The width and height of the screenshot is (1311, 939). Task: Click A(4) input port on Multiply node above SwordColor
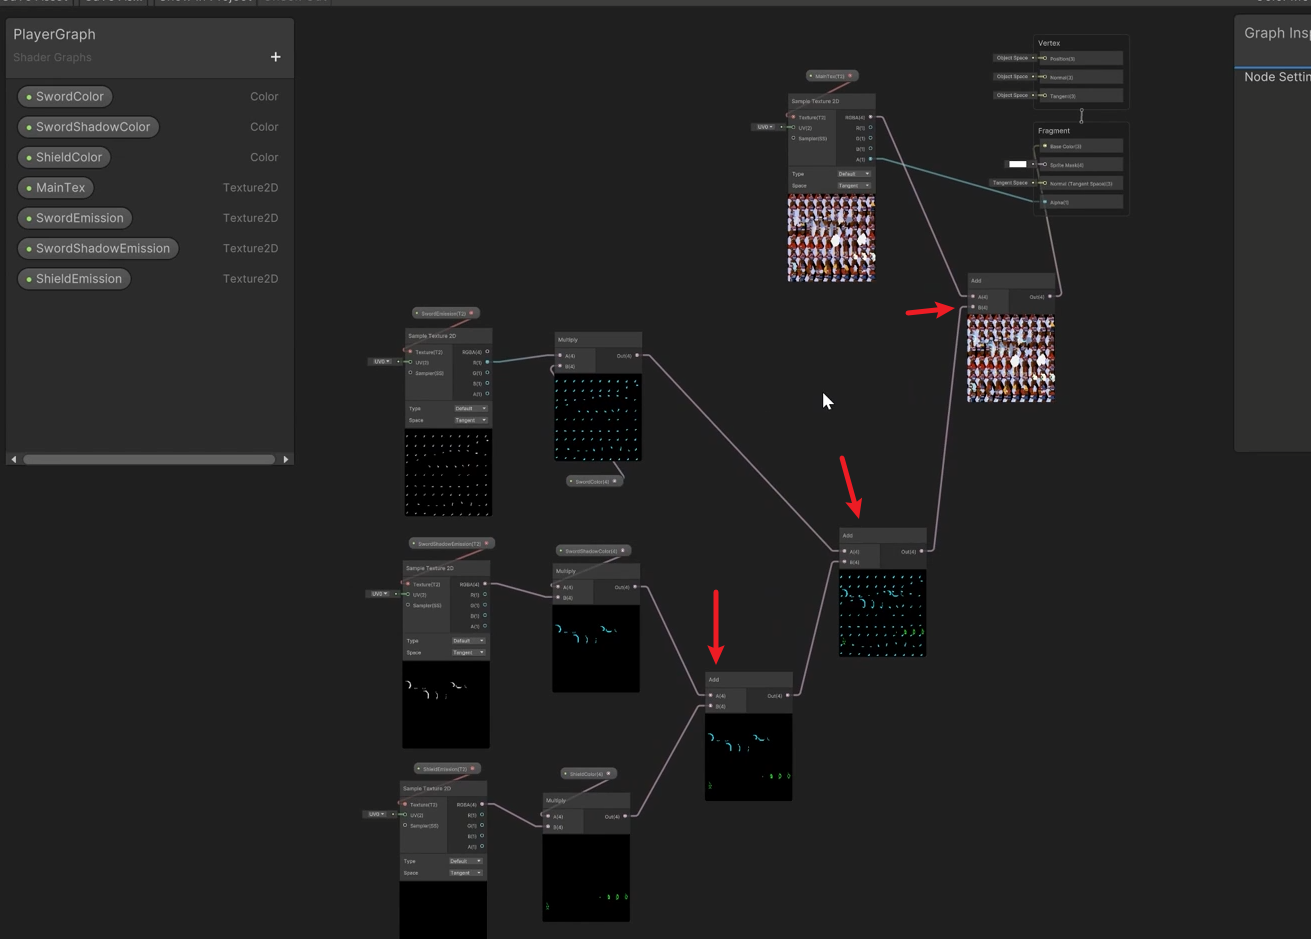[x=560, y=355]
